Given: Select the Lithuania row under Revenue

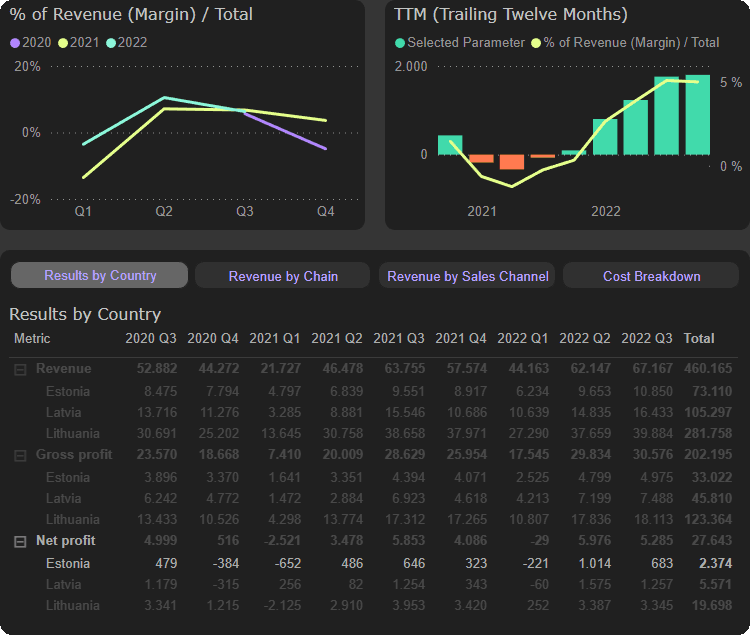Looking at the screenshot, I should [x=73, y=433].
